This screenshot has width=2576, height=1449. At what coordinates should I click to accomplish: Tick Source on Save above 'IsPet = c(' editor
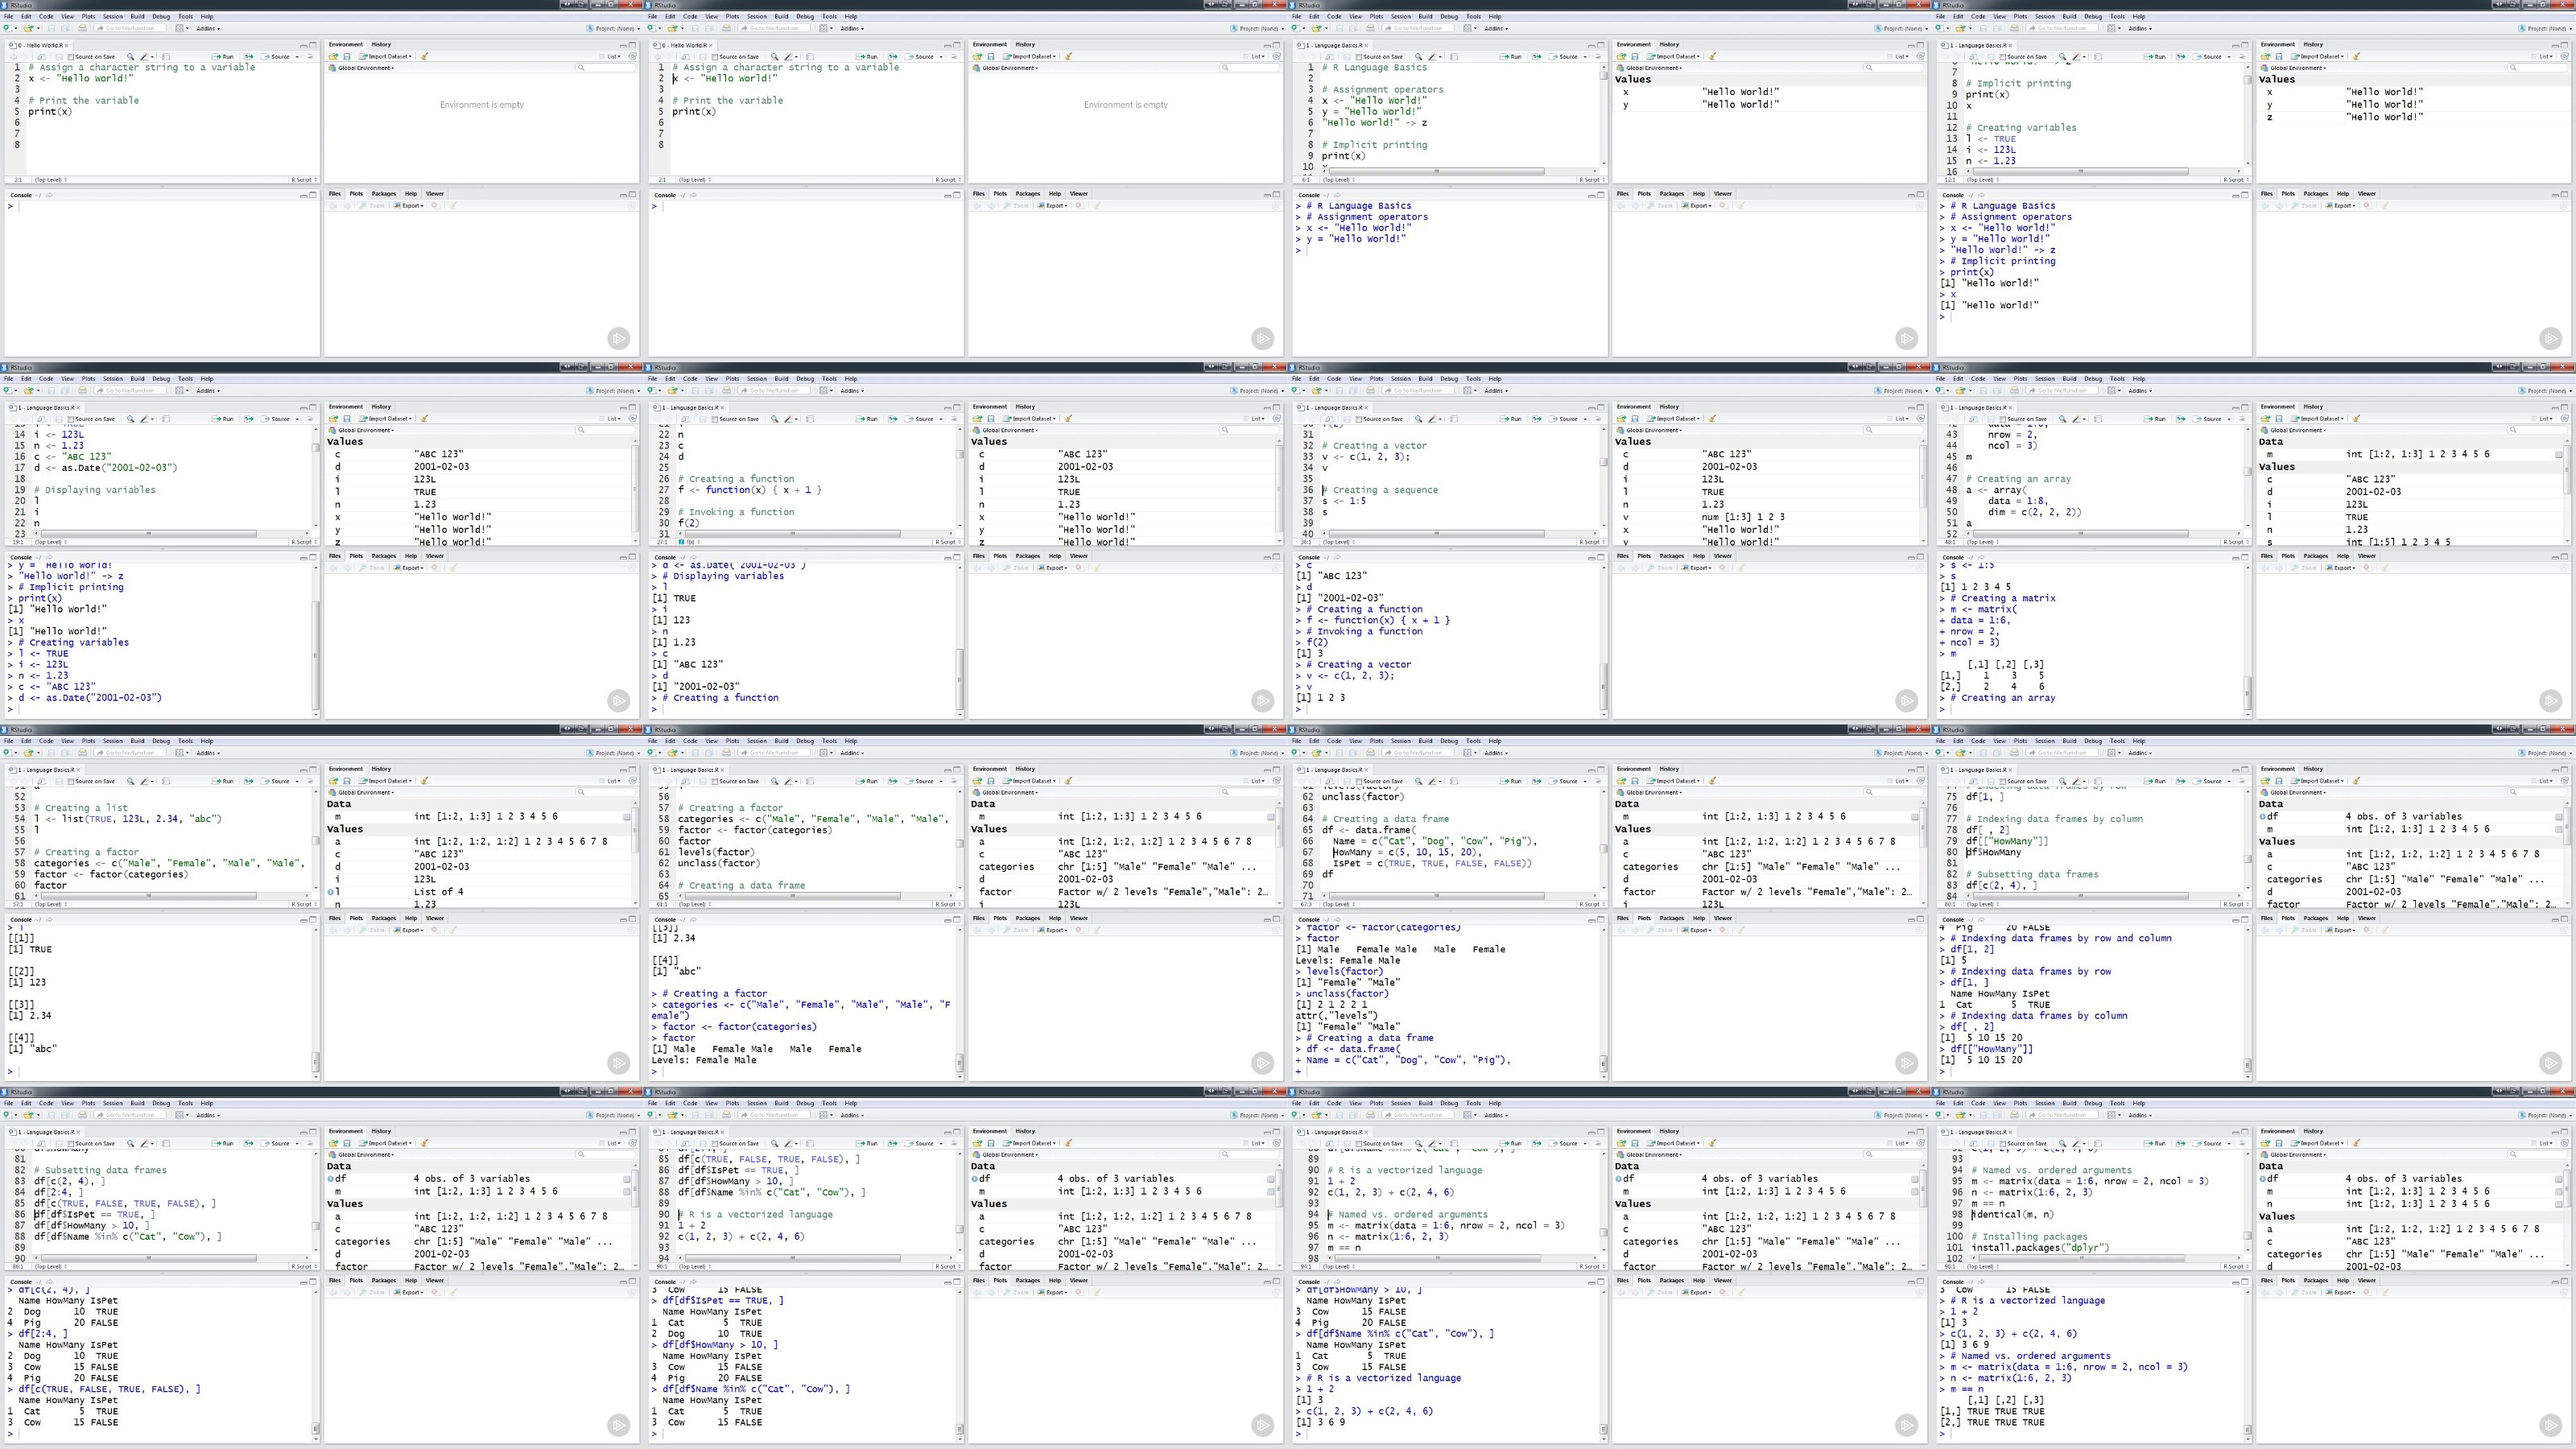tap(1359, 781)
